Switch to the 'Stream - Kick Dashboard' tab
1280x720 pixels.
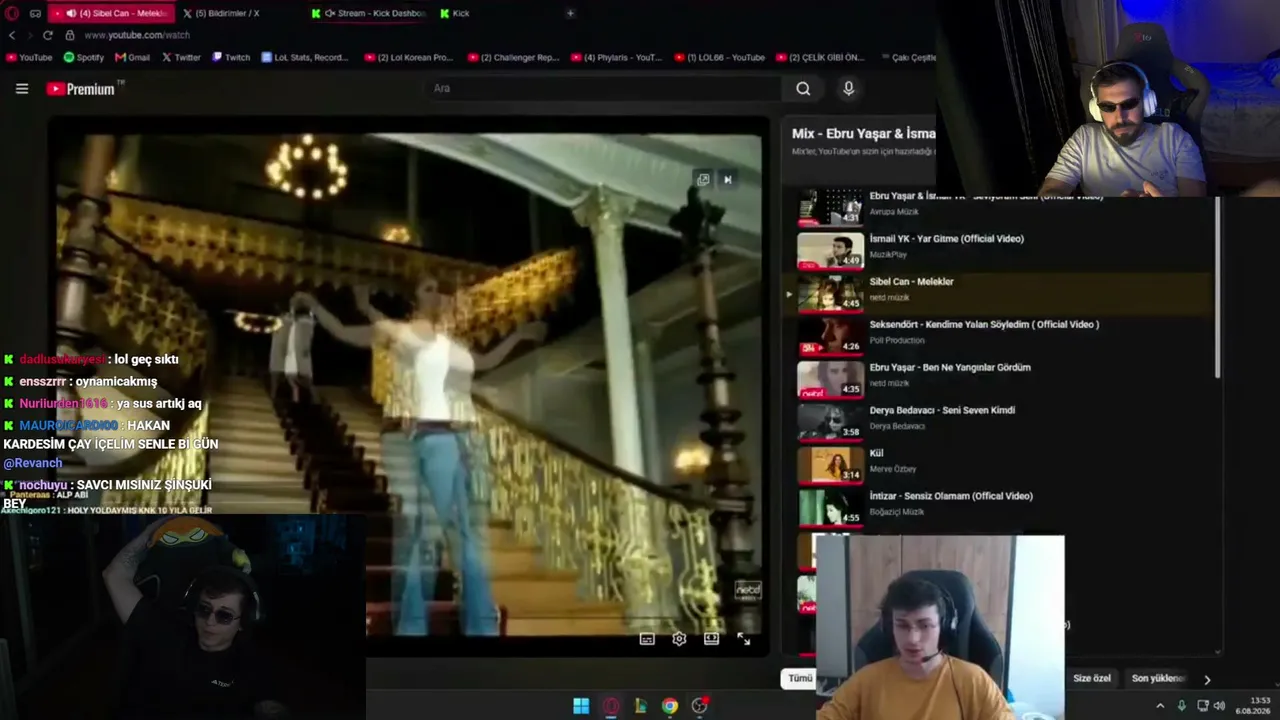pyautogui.click(x=369, y=13)
